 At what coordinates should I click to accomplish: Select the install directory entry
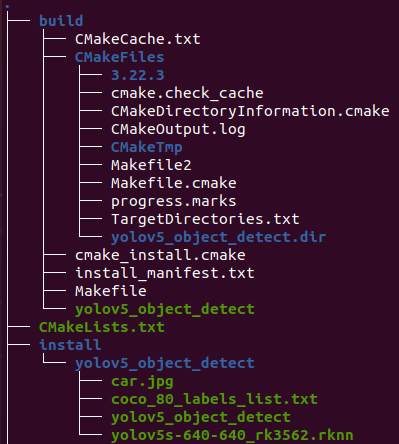click(70, 345)
